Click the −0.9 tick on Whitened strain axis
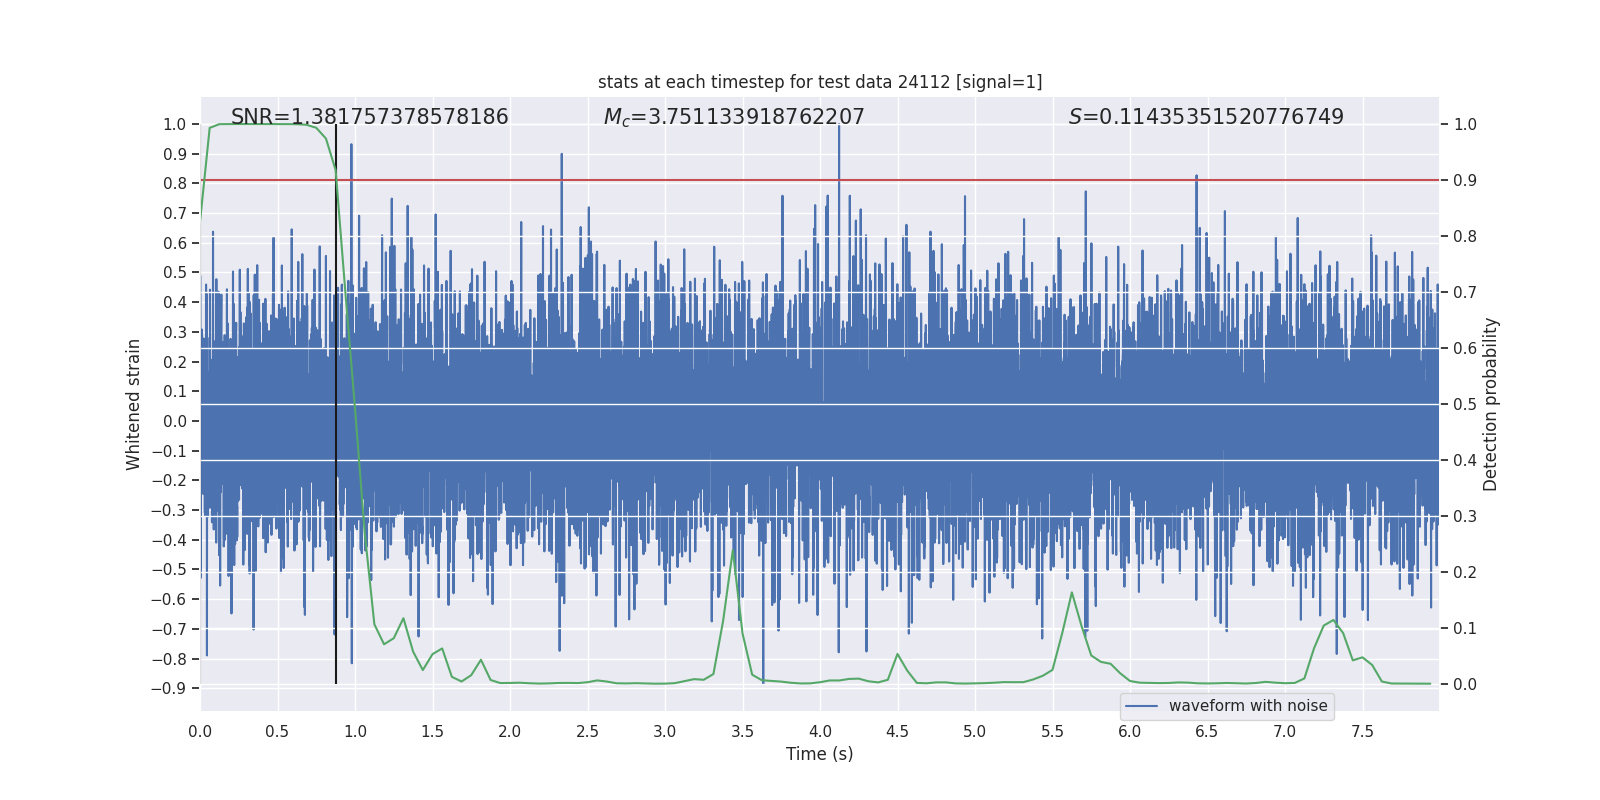Viewport: 1600px width, 800px height. click(169, 688)
